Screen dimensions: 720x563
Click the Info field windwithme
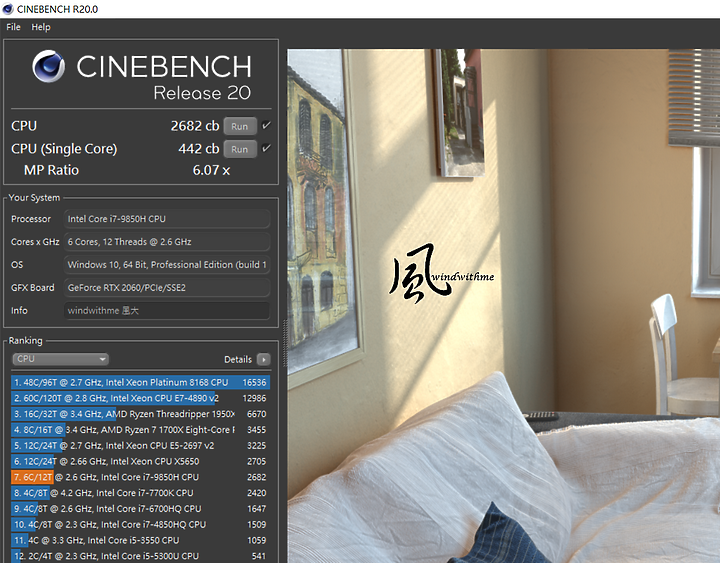[167, 311]
